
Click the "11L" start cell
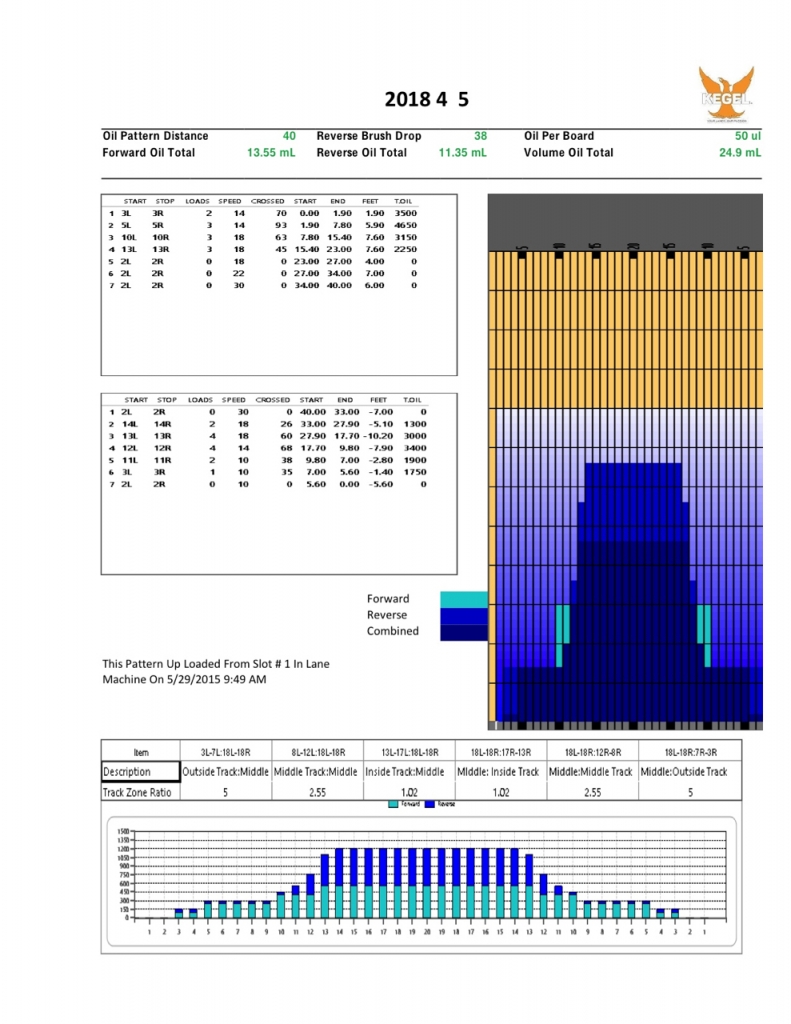coord(129,460)
